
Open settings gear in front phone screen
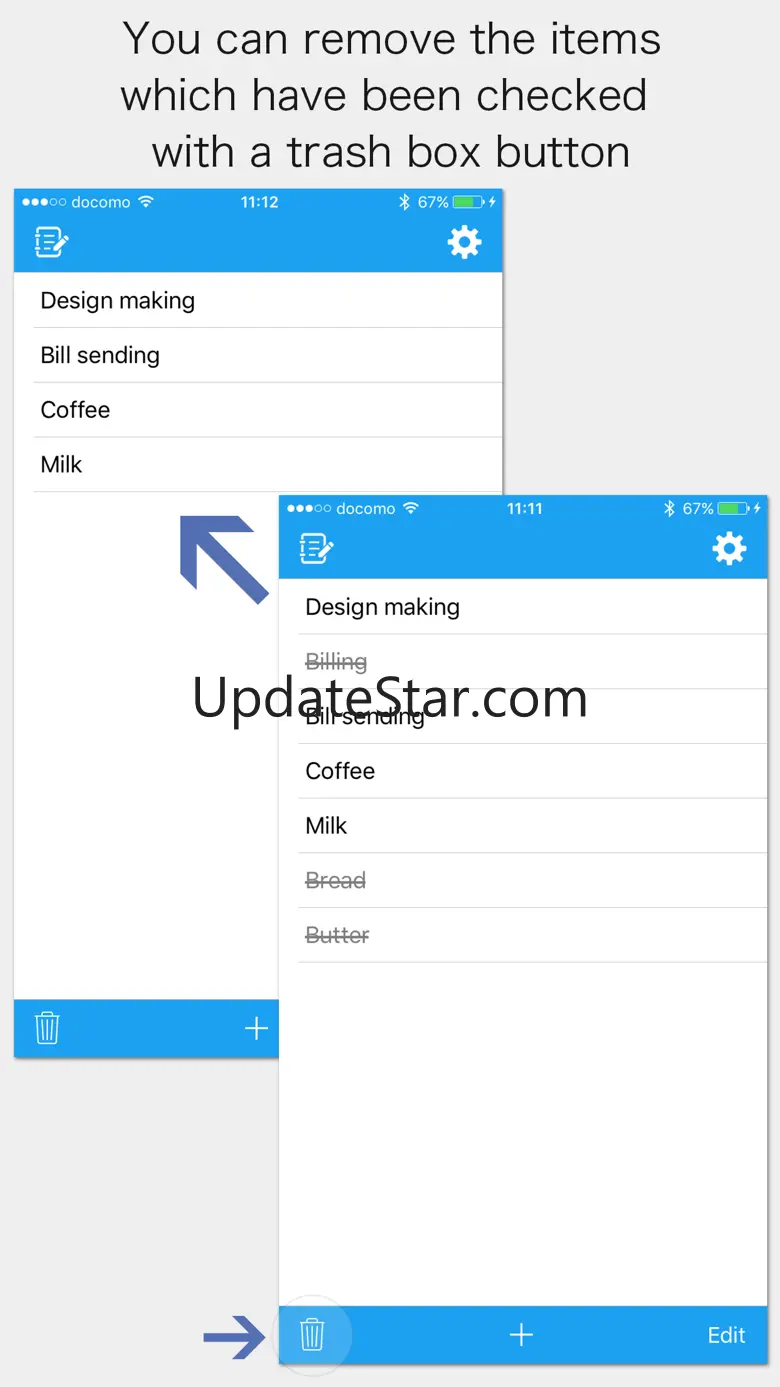729,548
